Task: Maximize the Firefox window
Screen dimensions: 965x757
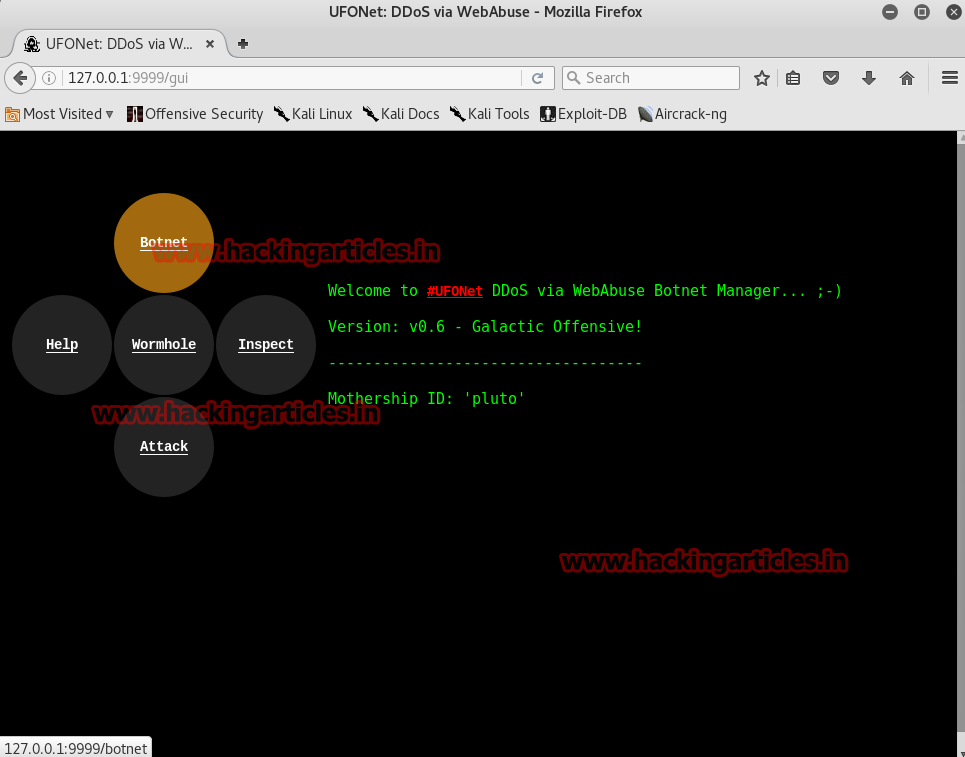Action: point(922,12)
